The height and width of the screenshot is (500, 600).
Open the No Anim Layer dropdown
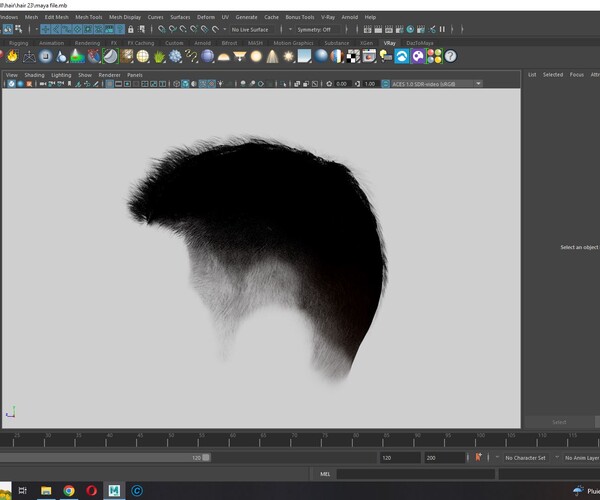tap(582, 458)
